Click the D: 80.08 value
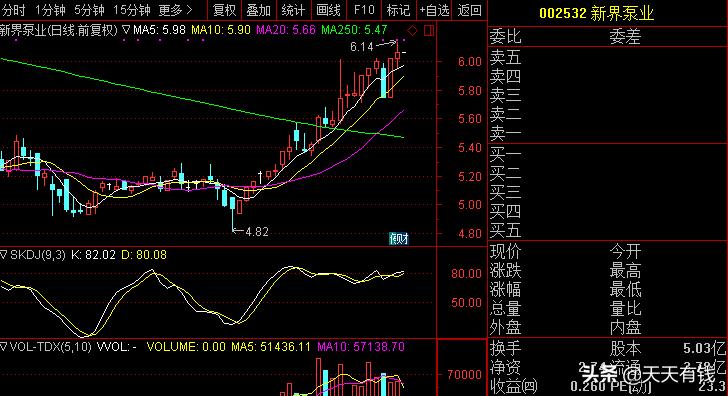 (x=144, y=254)
